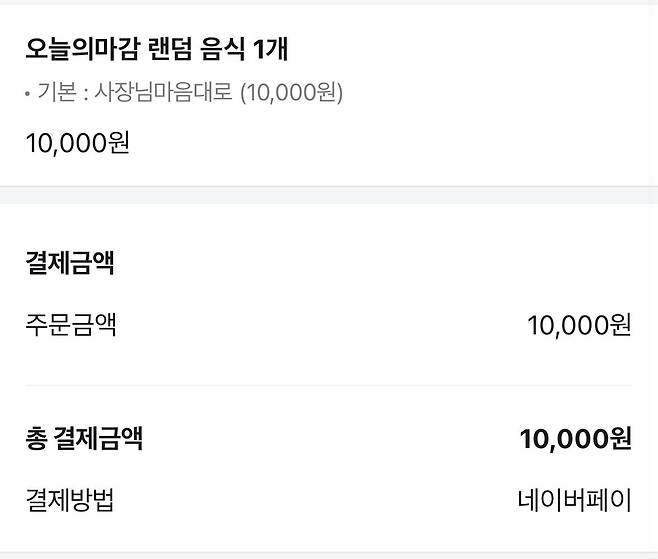
Task: Select the bold 총 결제금액 label
Action: 84,438
